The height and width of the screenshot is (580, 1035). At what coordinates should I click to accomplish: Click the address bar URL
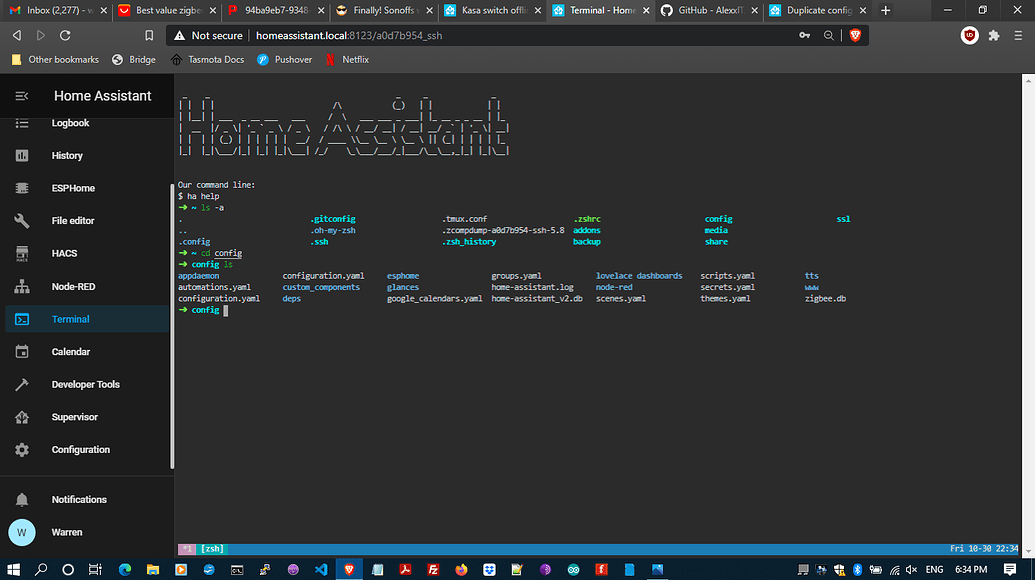(x=349, y=36)
